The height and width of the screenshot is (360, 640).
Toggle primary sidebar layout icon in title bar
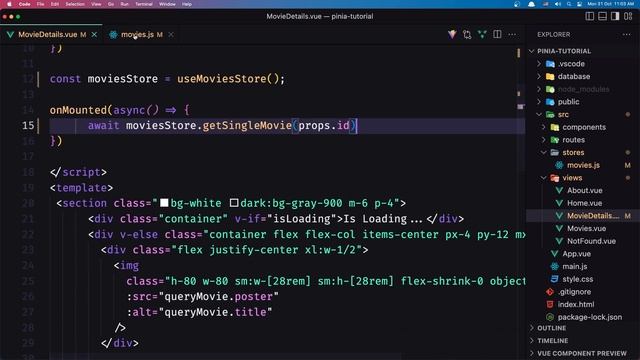589,16
